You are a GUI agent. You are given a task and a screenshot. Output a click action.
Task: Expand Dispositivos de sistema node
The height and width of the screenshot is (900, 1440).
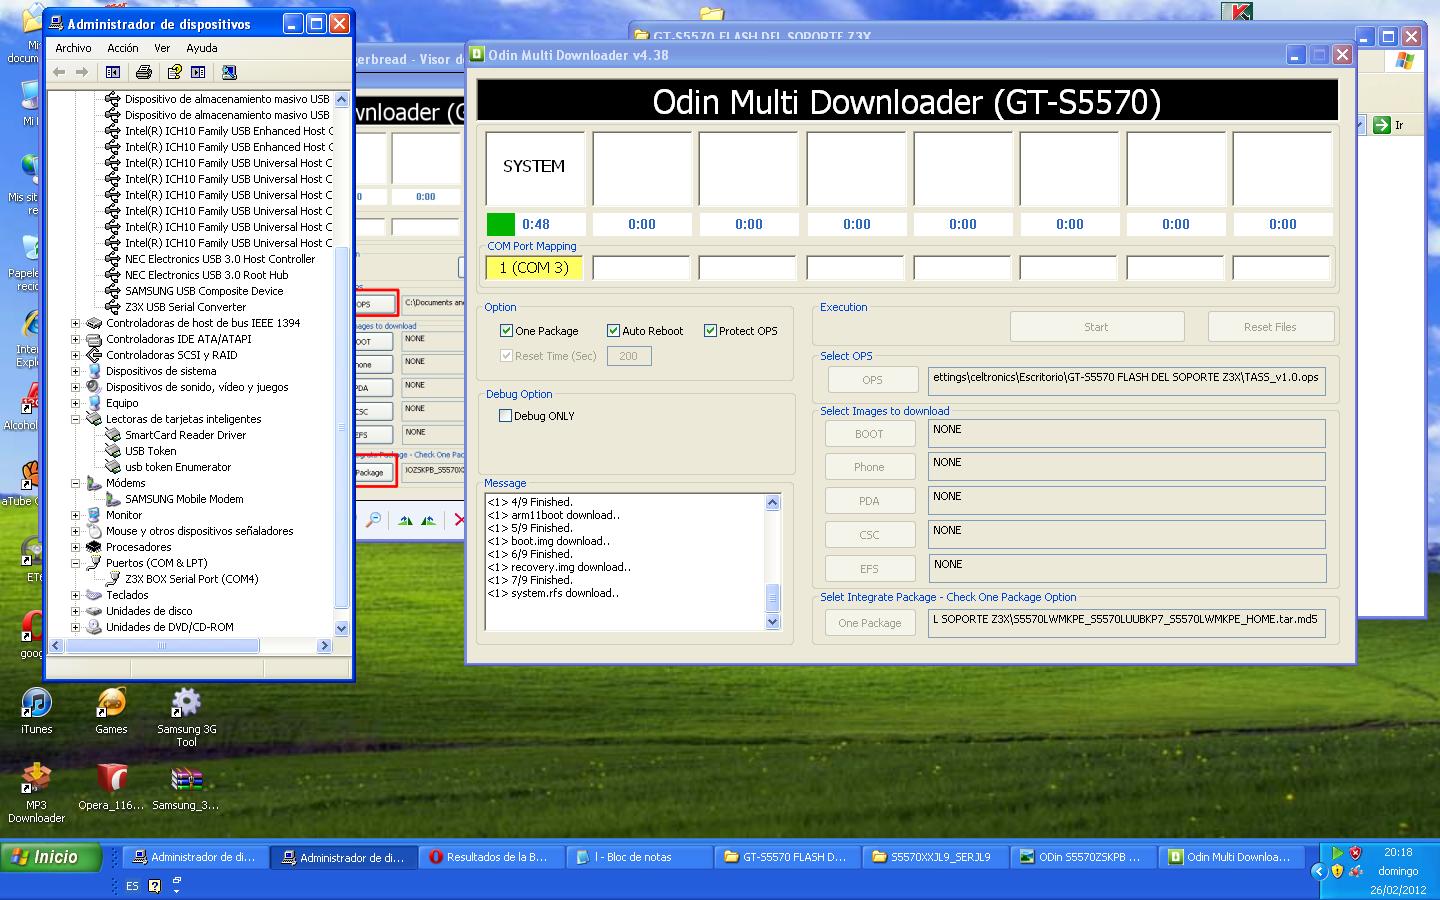(x=75, y=371)
